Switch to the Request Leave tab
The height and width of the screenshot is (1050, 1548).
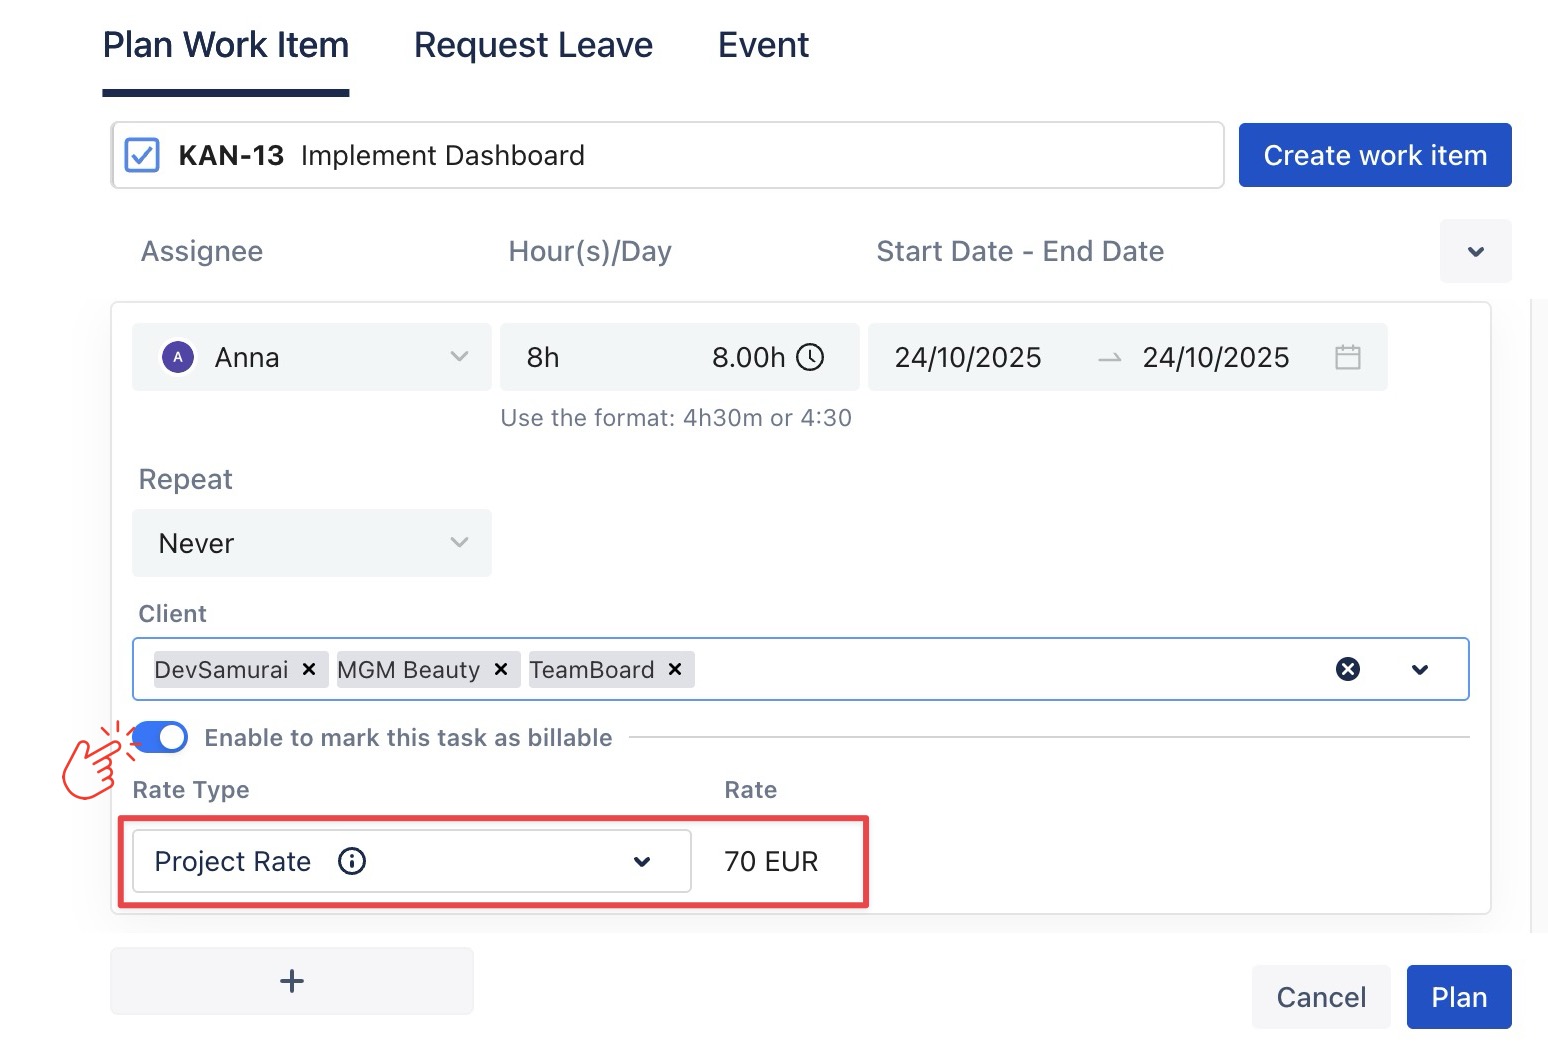[533, 46]
